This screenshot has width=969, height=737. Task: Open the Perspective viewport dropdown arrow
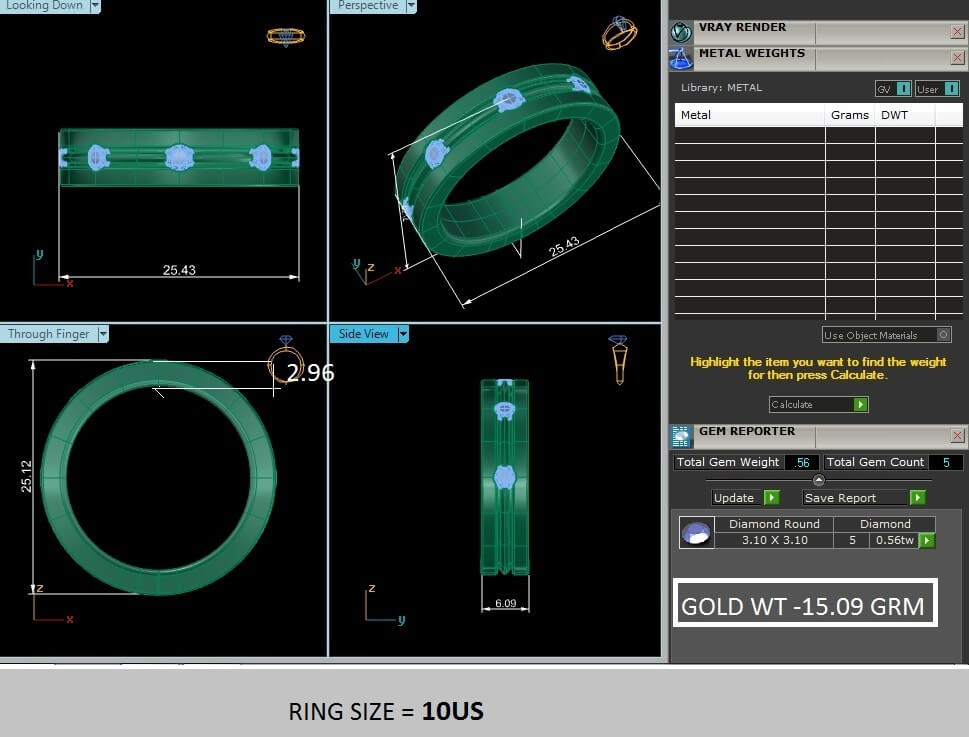411,6
